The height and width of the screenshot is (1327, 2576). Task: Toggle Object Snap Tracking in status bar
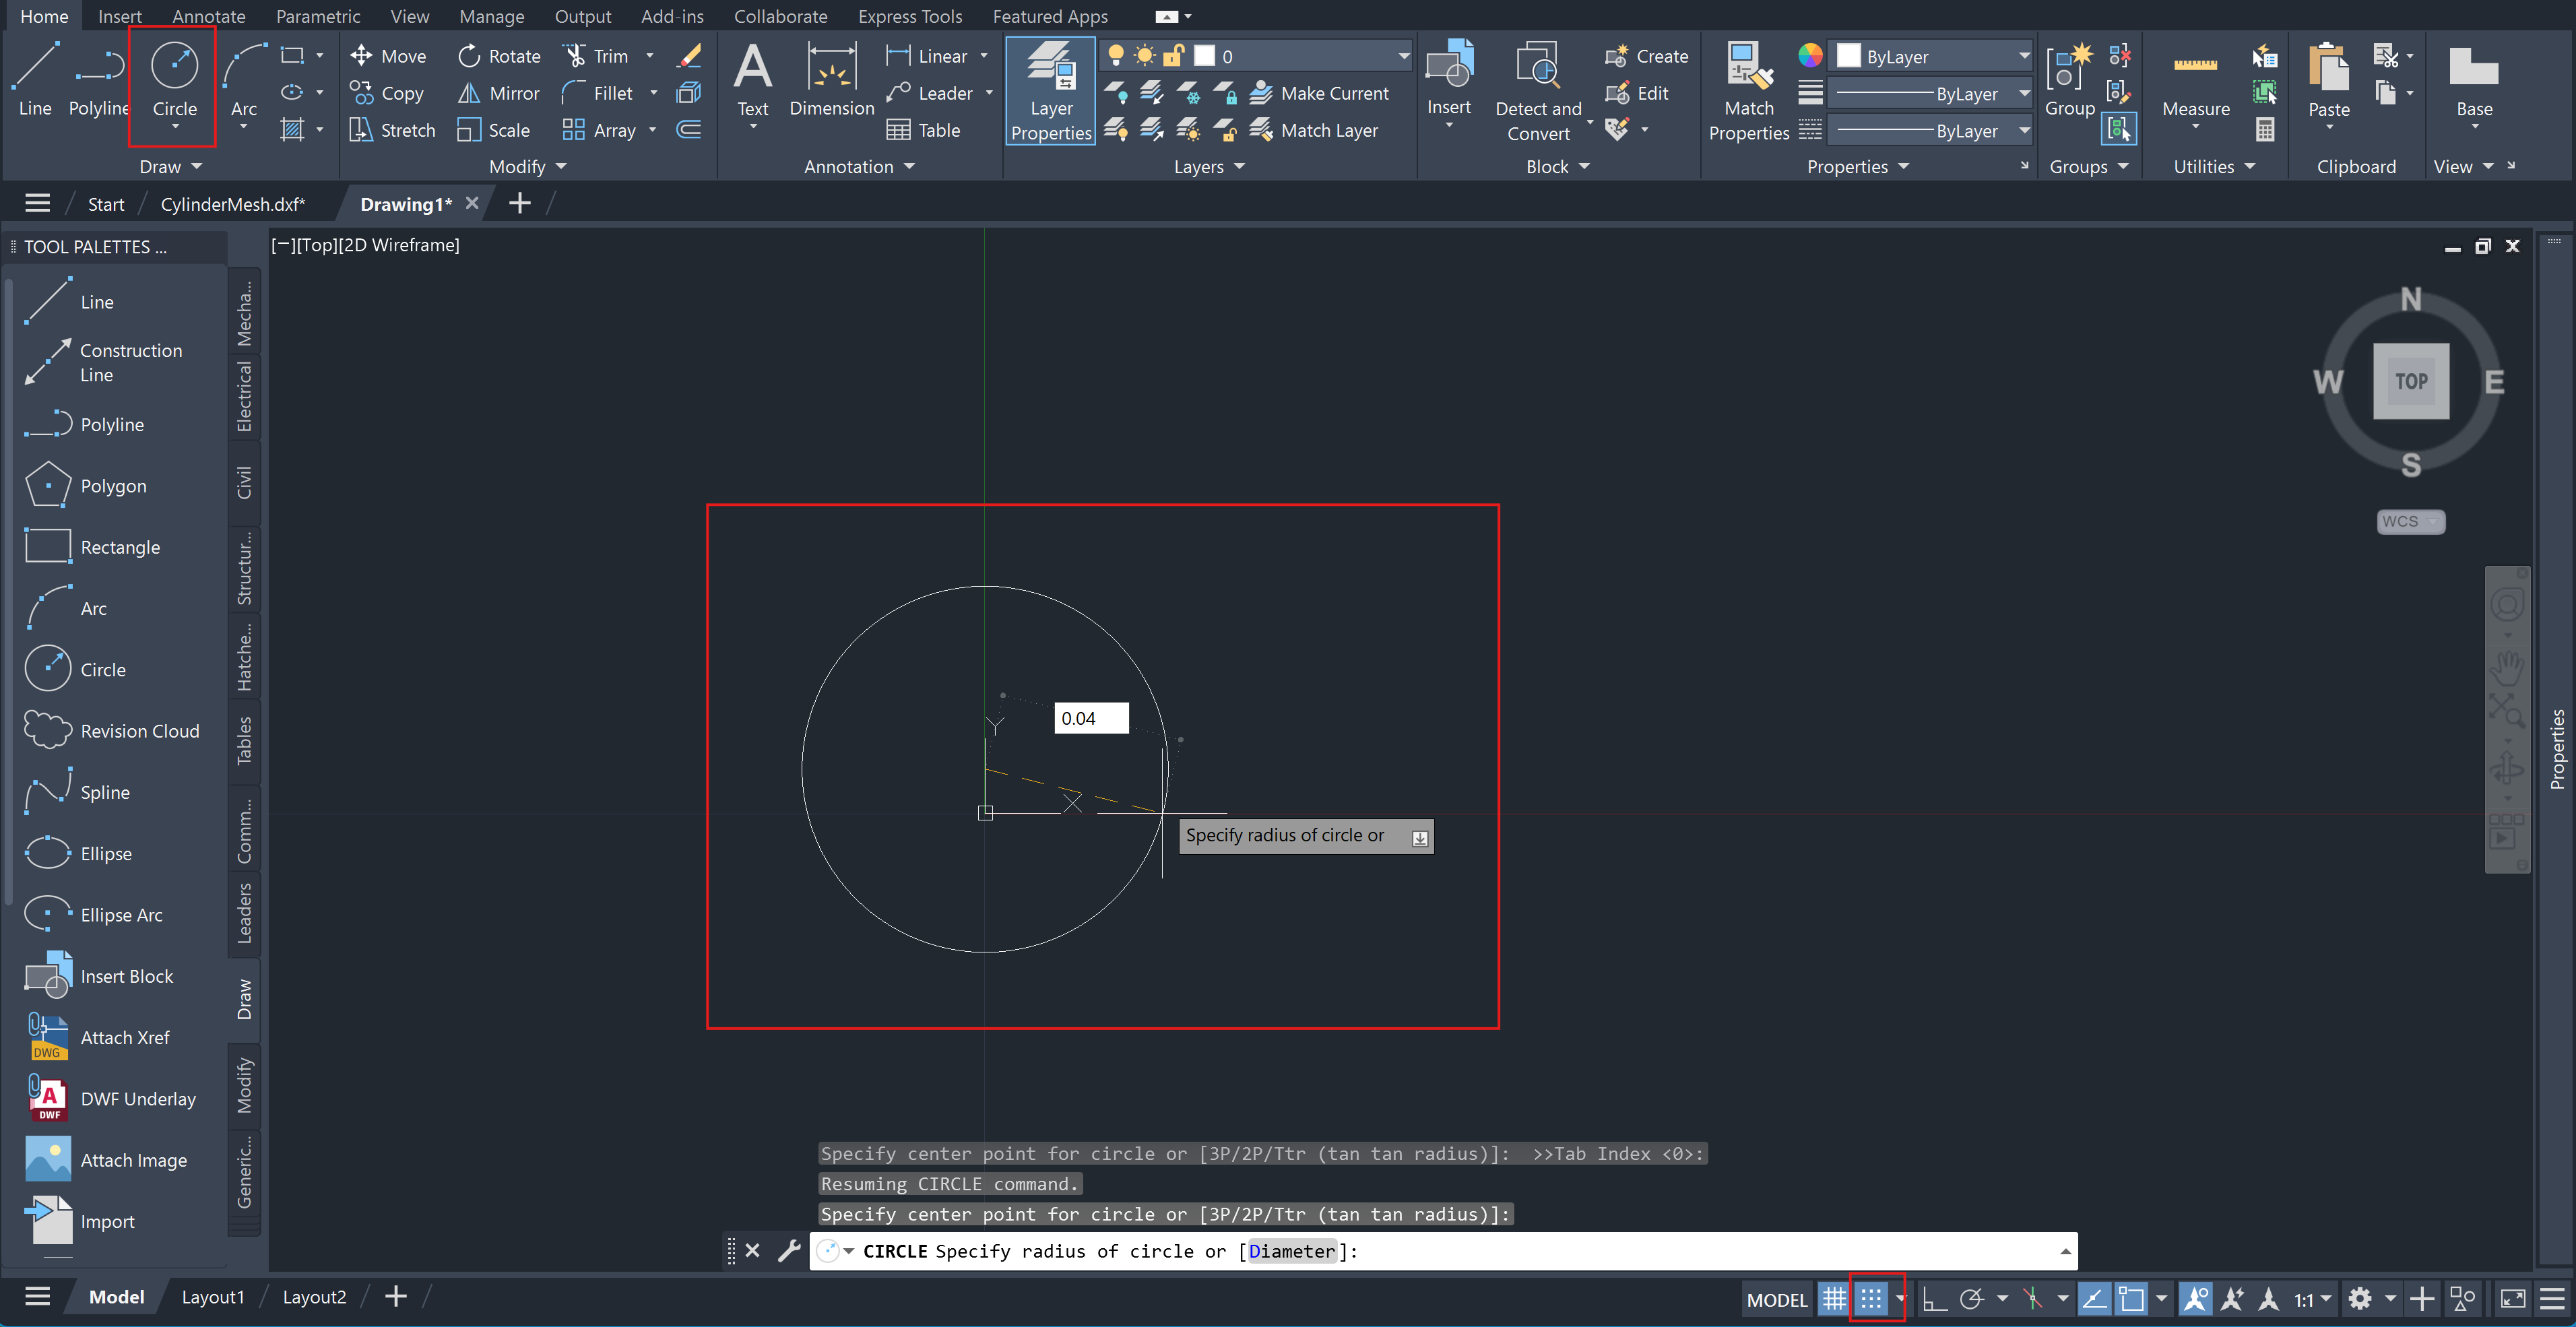click(2094, 1299)
